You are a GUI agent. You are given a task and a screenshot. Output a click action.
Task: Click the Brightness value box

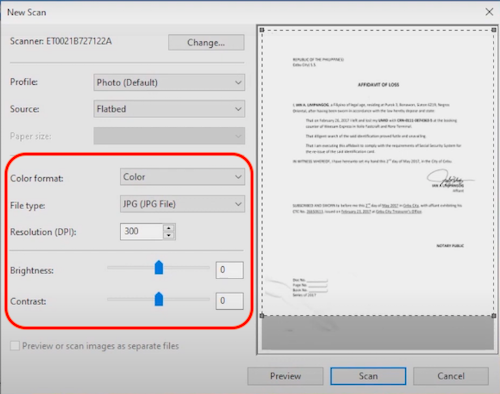[230, 270]
